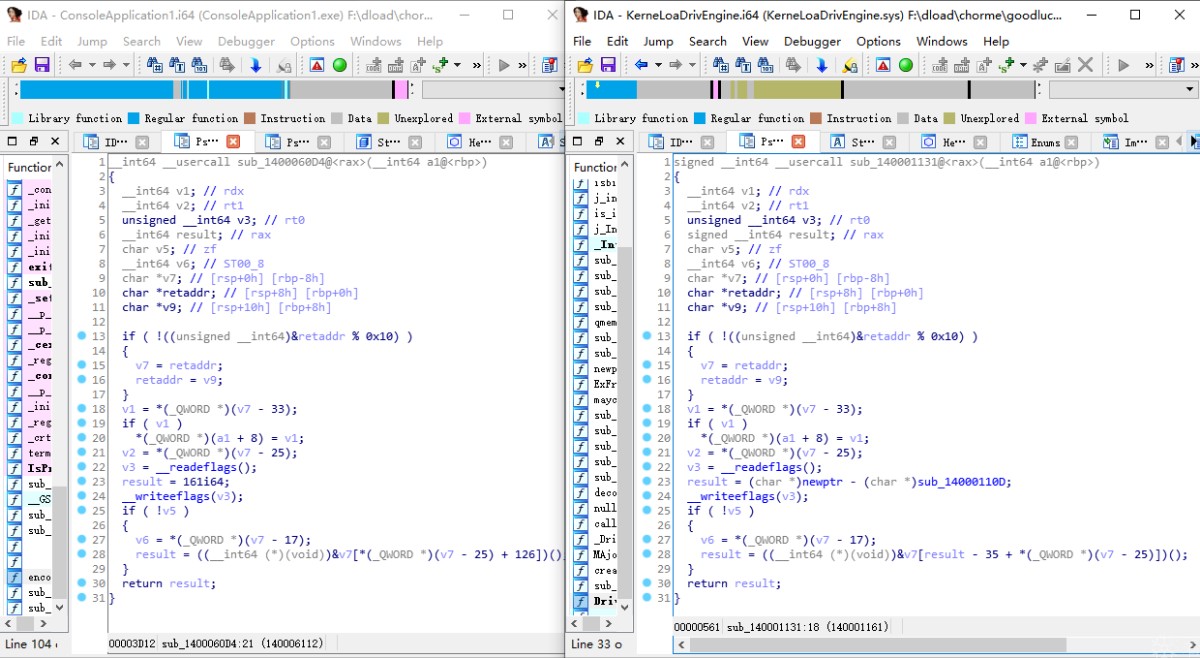This screenshot has width=1200, height=658.
Task: Select 'qmem' function in KerneLoaDrivEngine function list
Action: click(x=605, y=322)
